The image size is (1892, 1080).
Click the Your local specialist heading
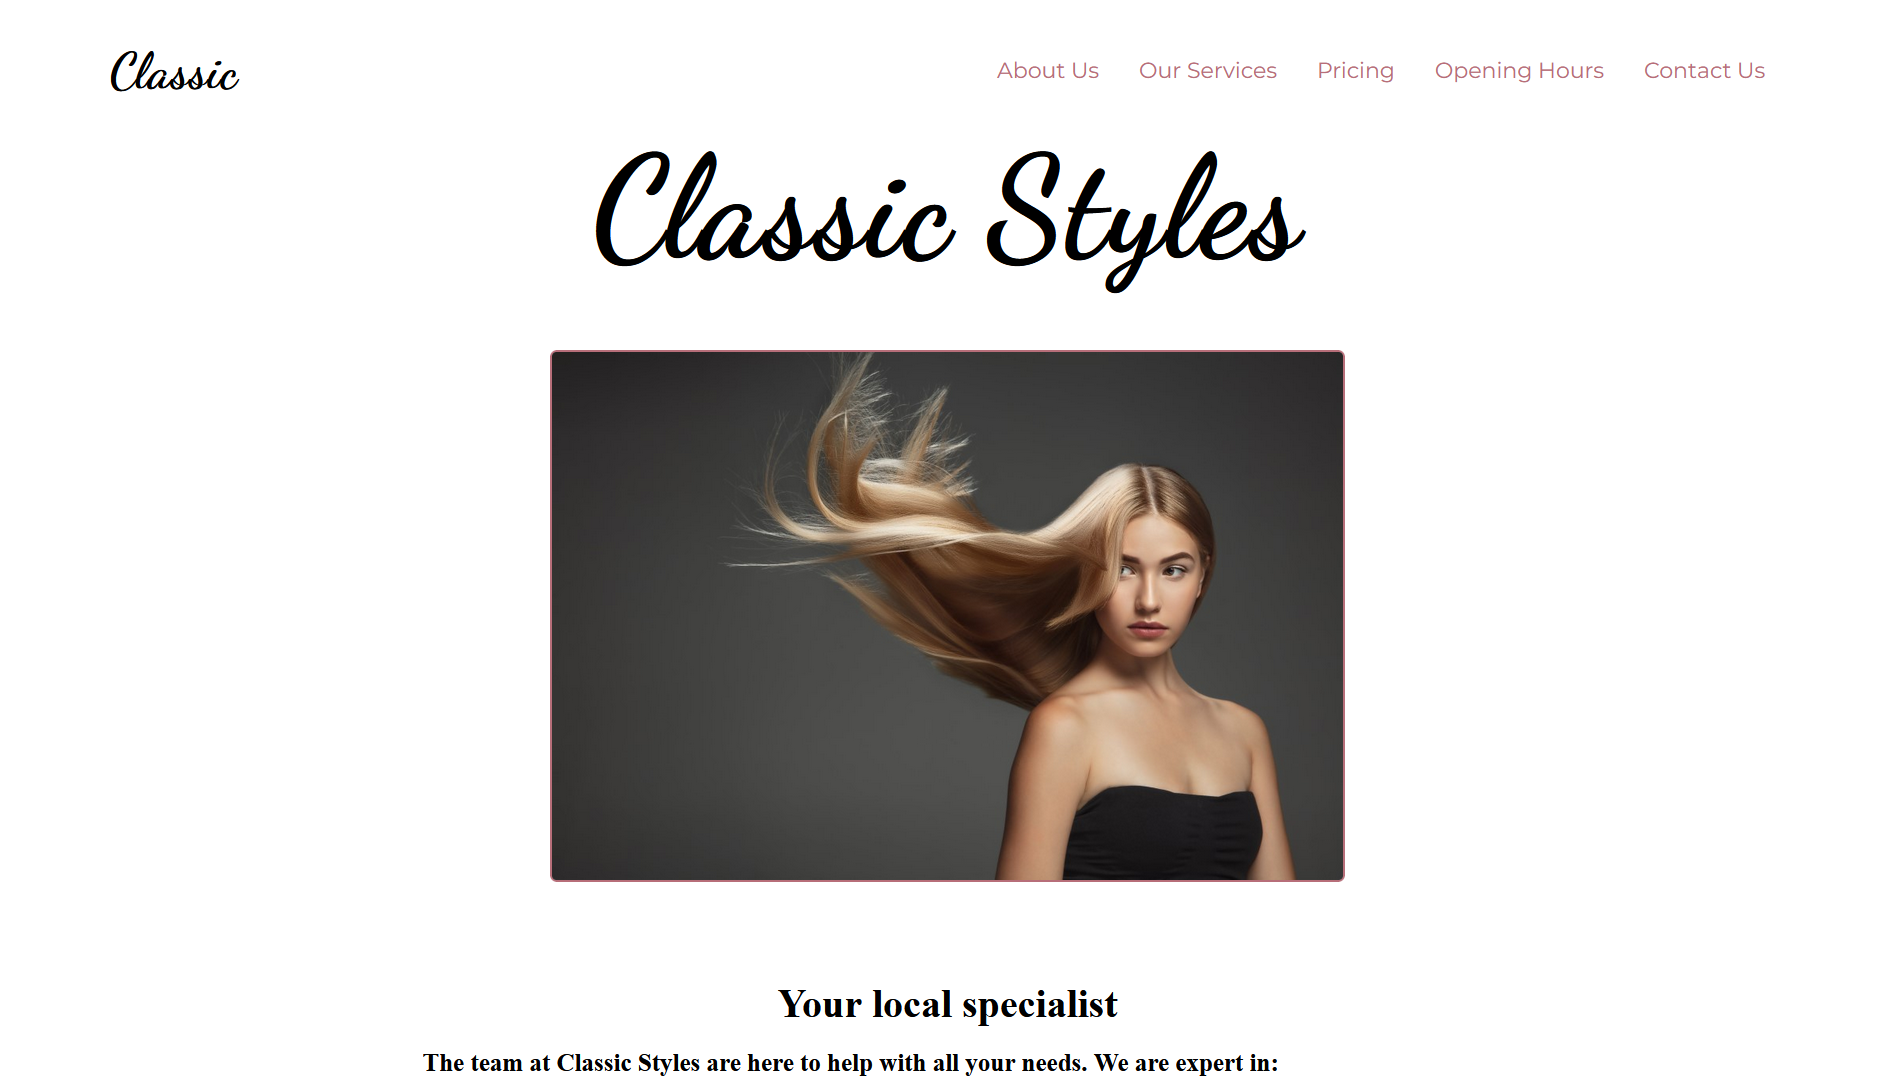click(947, 1004)
